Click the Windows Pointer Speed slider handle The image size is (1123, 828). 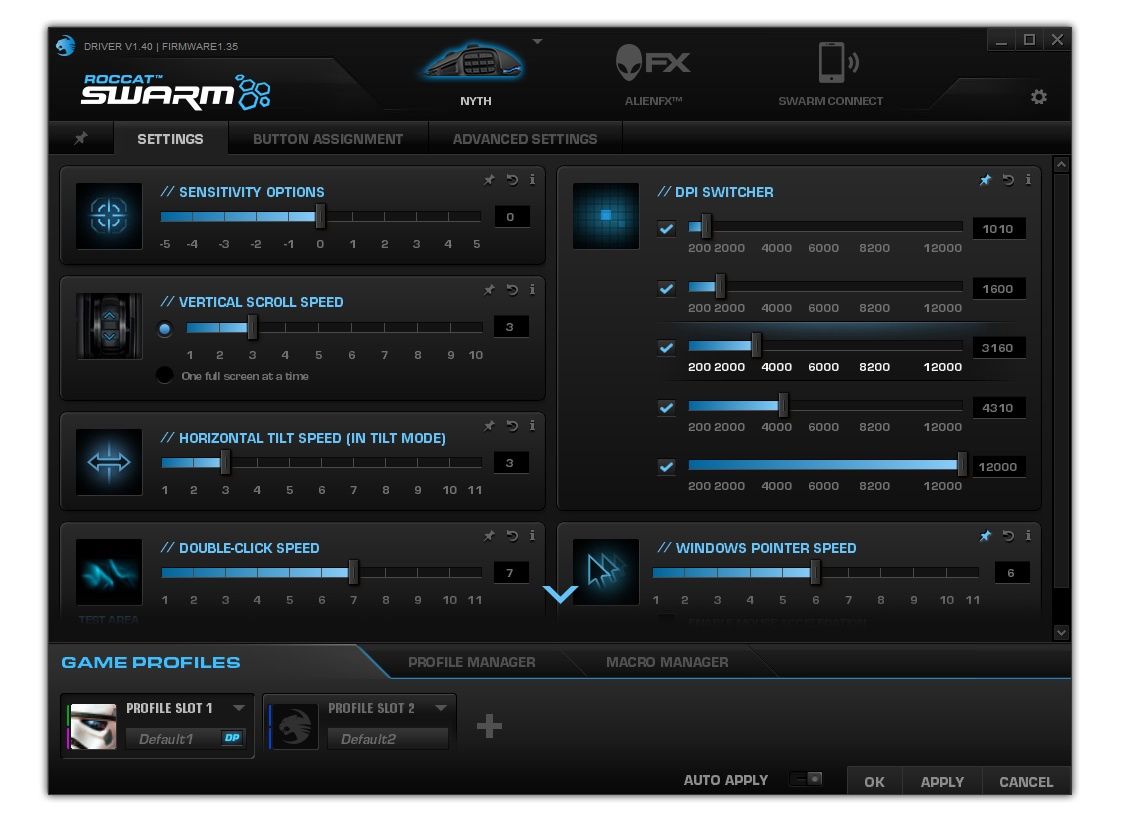(815, 572)
